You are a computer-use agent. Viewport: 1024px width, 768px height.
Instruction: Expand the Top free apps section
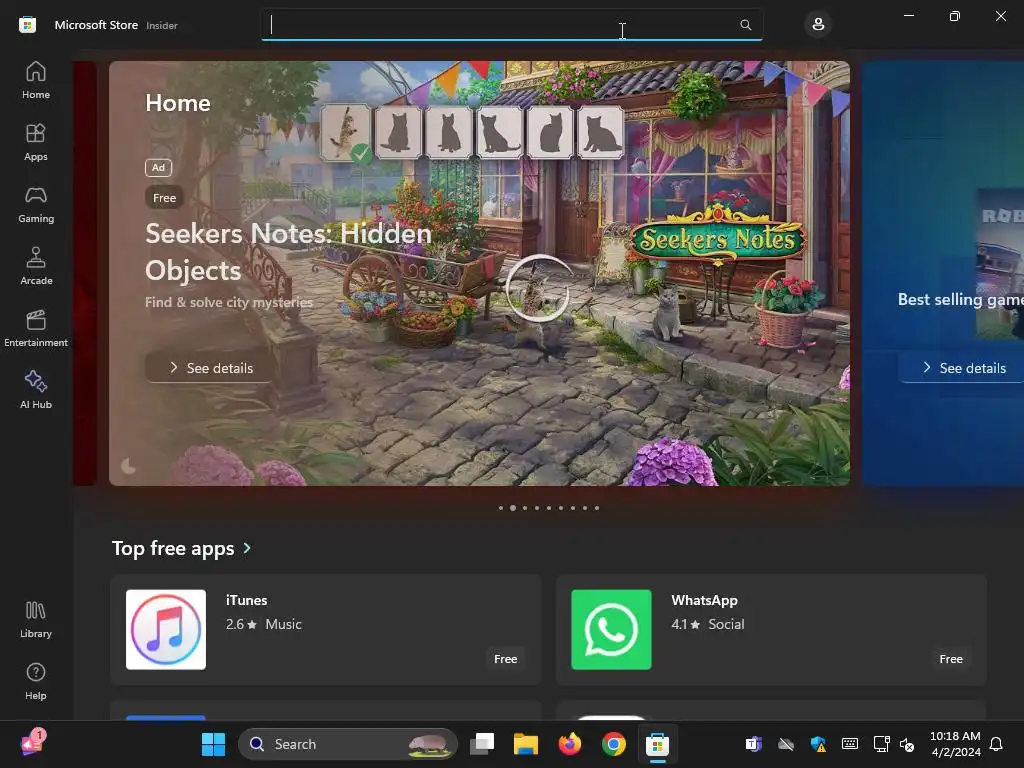[247, 548]
